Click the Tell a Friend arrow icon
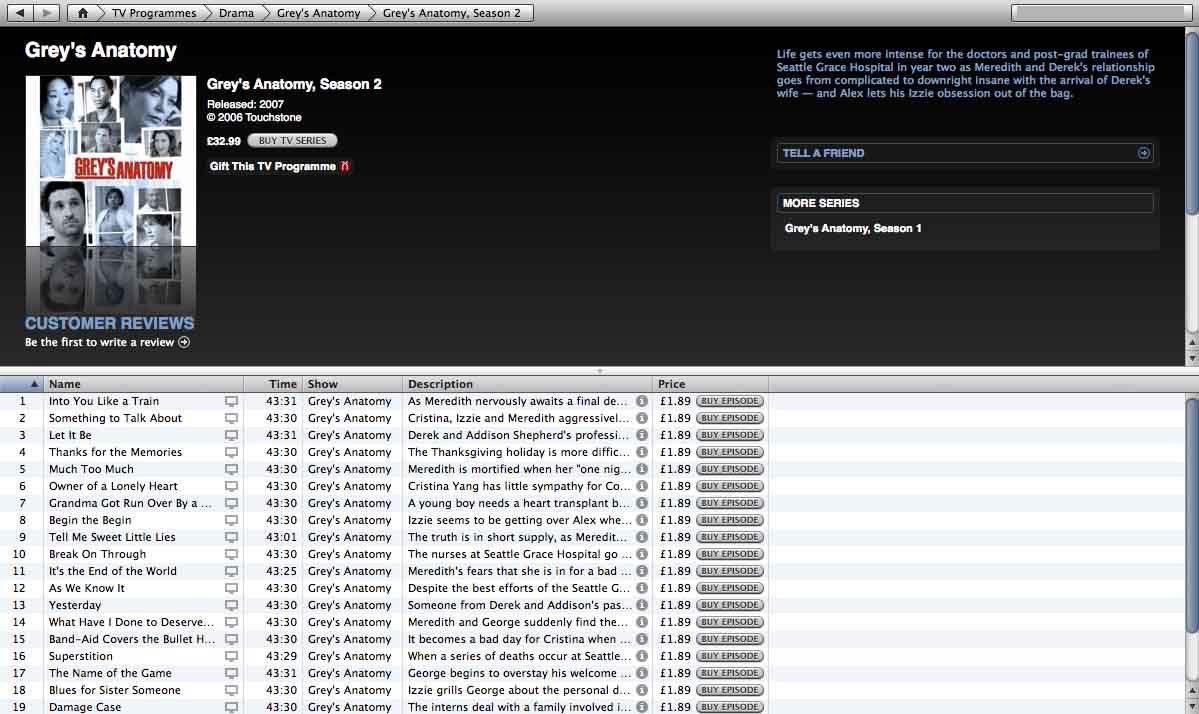Image resolution: width=1199 pixels, height=714 pixels. tap(1143, 153)
